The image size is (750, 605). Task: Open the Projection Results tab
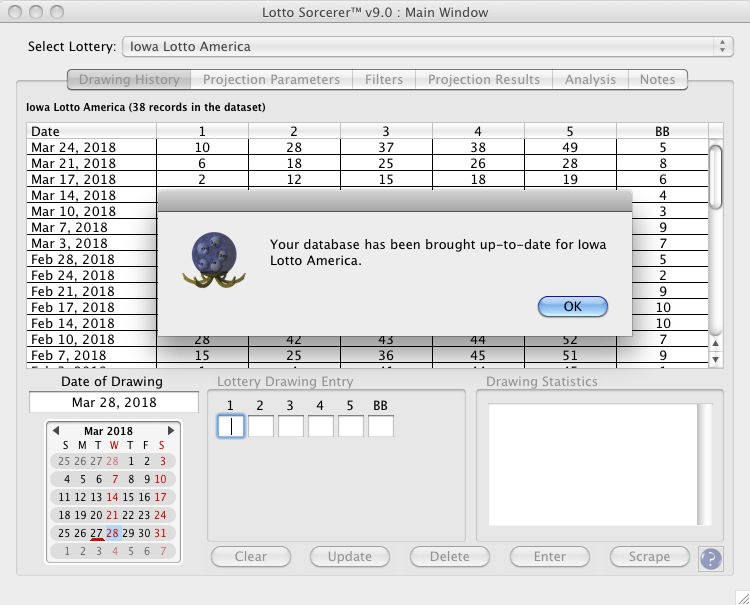click(x=484, y=79)
